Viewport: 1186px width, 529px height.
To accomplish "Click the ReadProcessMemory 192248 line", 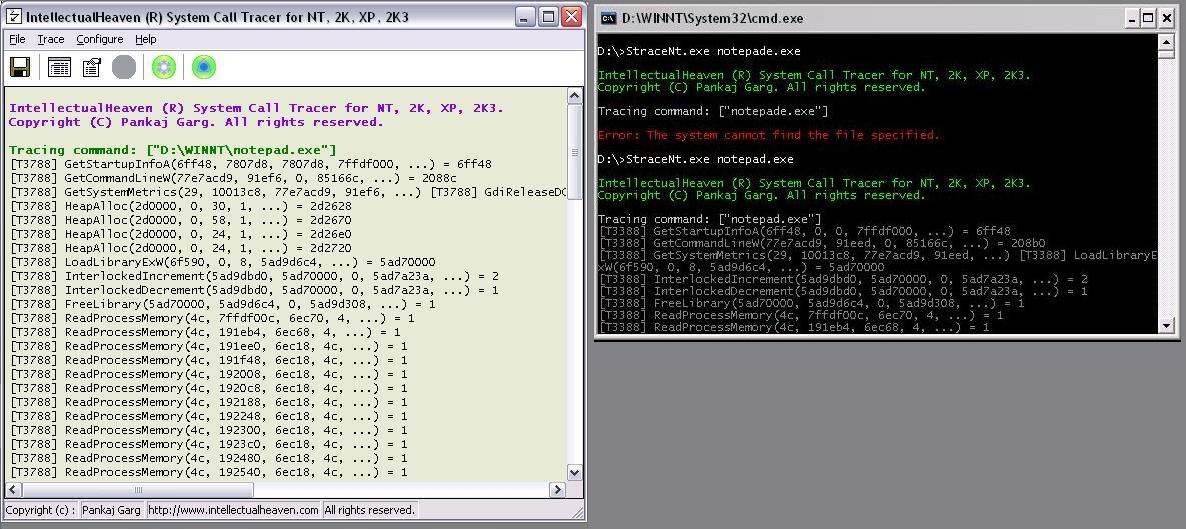I will (x=208, y=415).
